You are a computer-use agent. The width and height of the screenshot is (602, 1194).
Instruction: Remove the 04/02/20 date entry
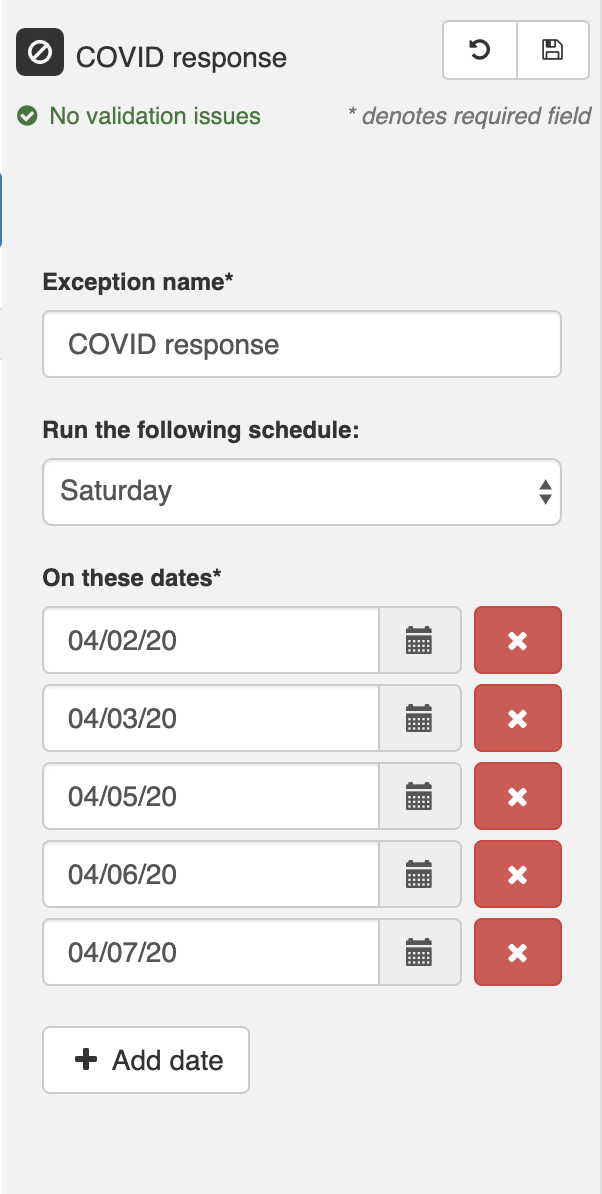point(517,640)
